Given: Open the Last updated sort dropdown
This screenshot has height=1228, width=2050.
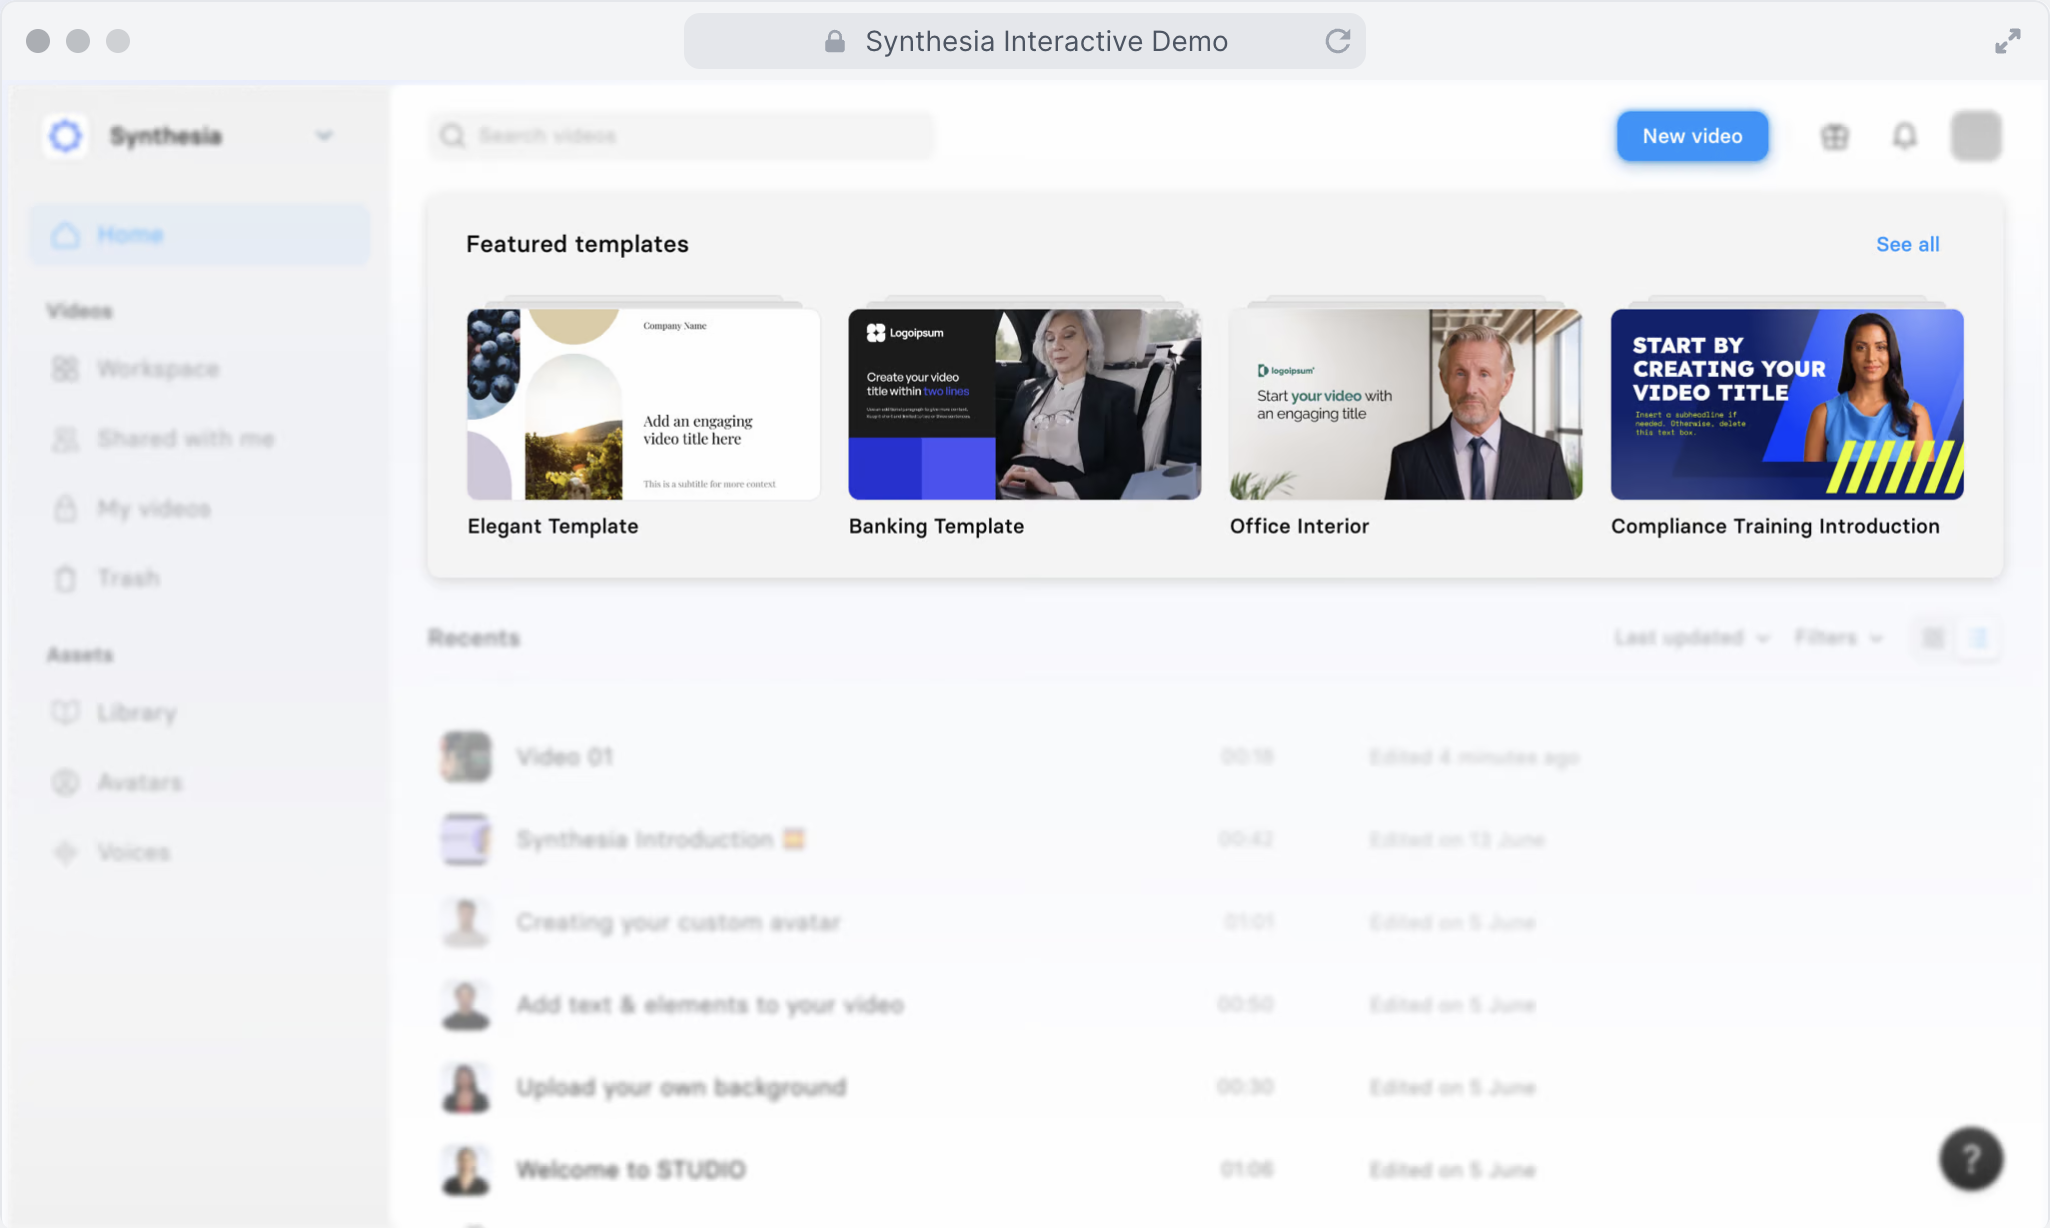Looking at the screenshot, I should coord(1690,638).
